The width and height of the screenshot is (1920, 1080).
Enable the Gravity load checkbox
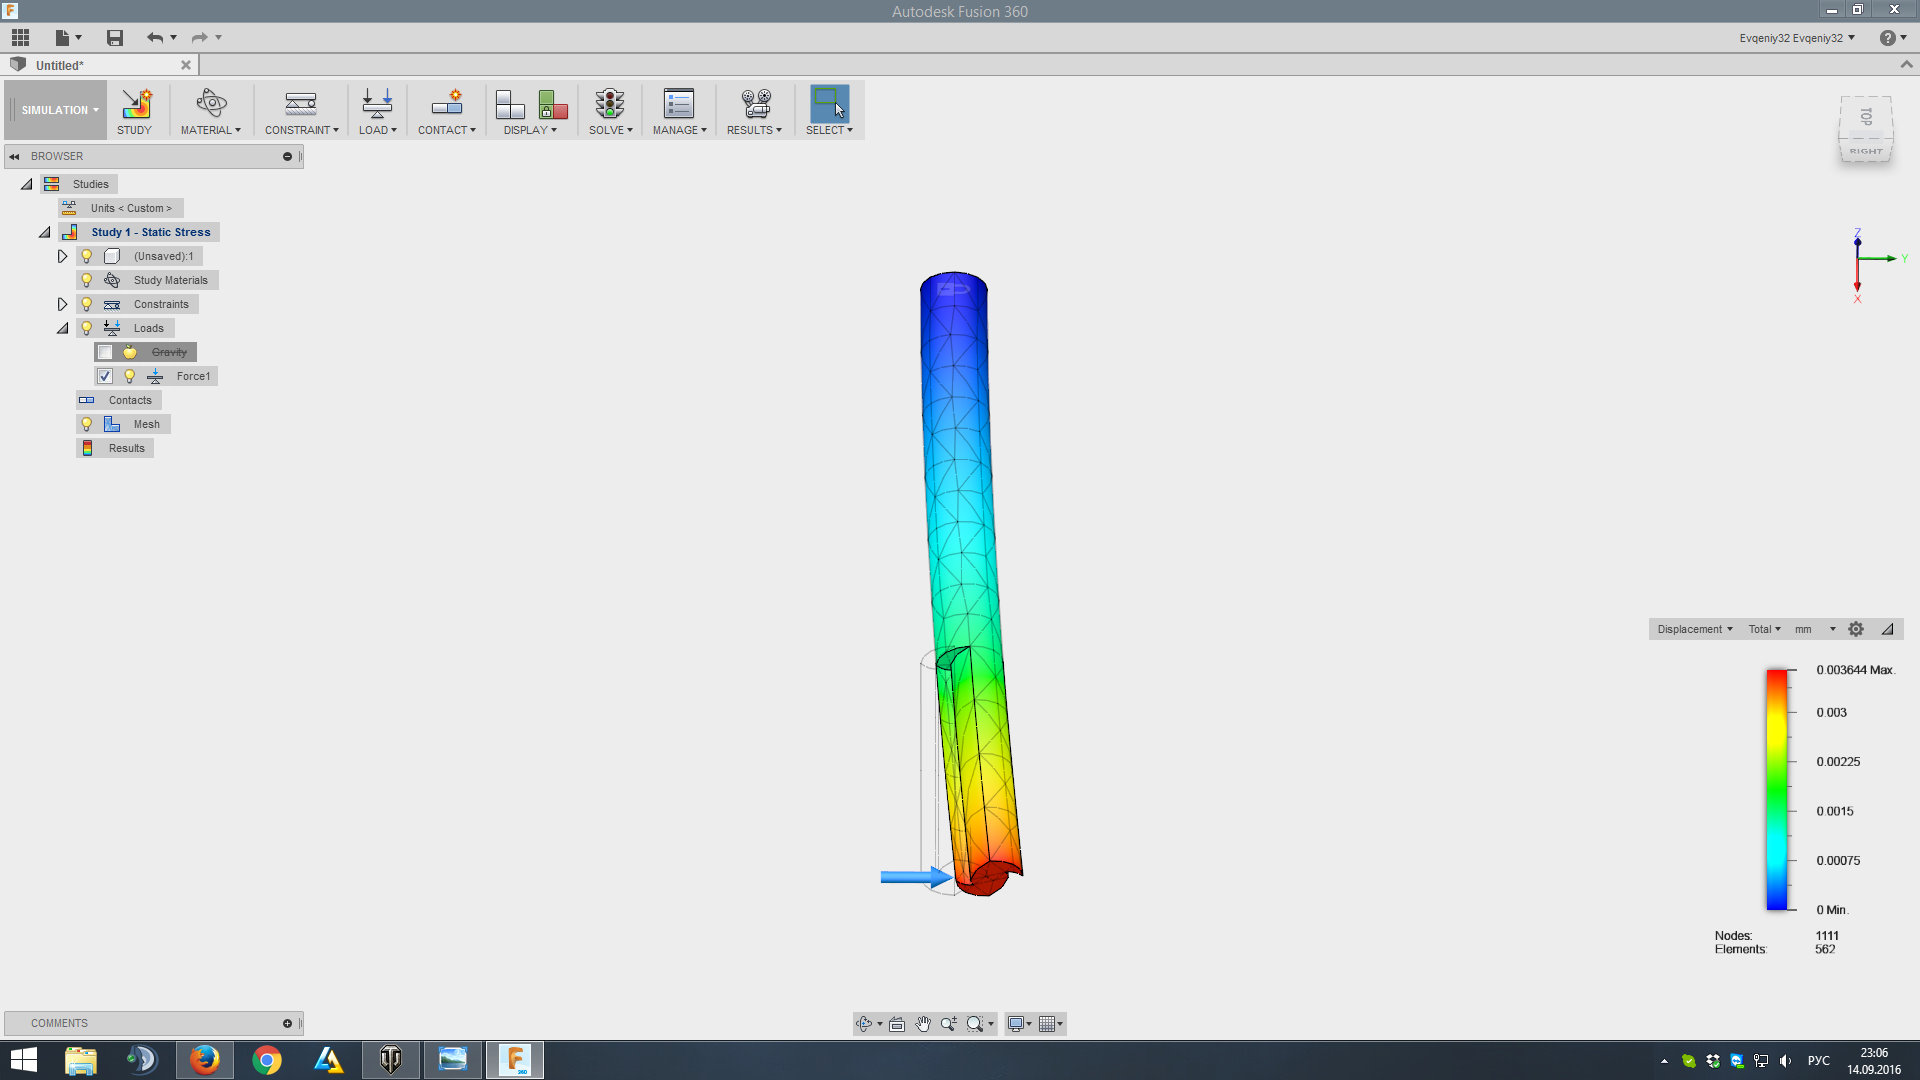tap(105, 352)
